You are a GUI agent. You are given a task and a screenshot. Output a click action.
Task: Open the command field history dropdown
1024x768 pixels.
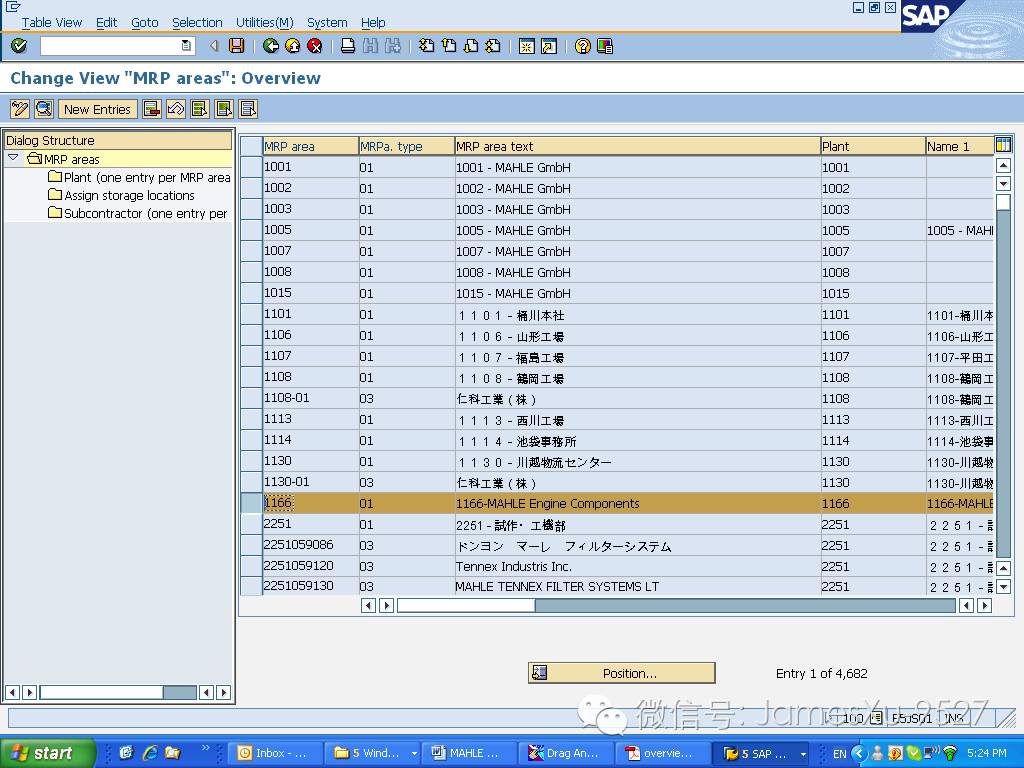[186, 46]
